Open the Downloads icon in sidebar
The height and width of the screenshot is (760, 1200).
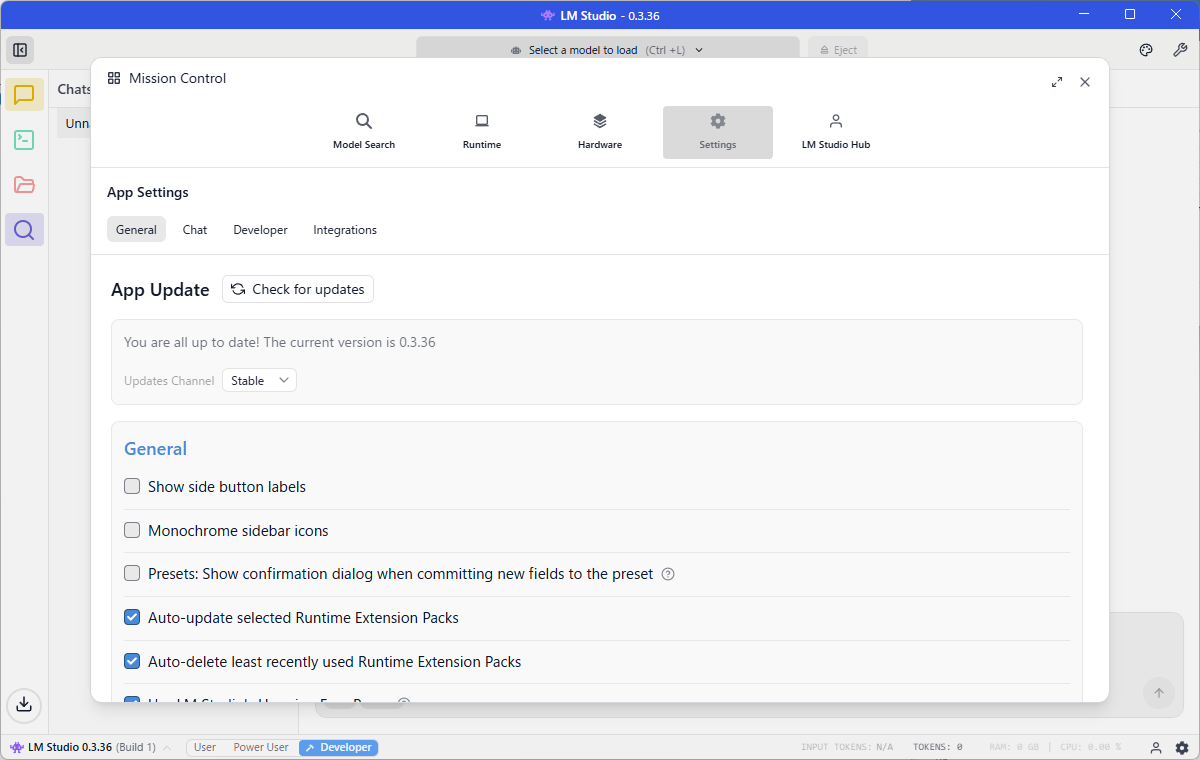[24, 704]
